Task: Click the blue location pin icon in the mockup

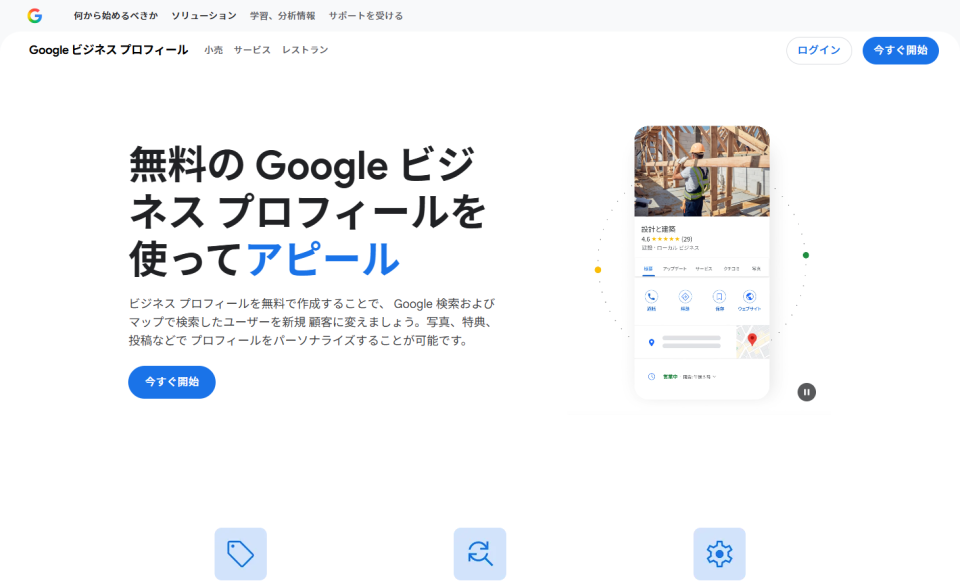Action: pos(651,342)
